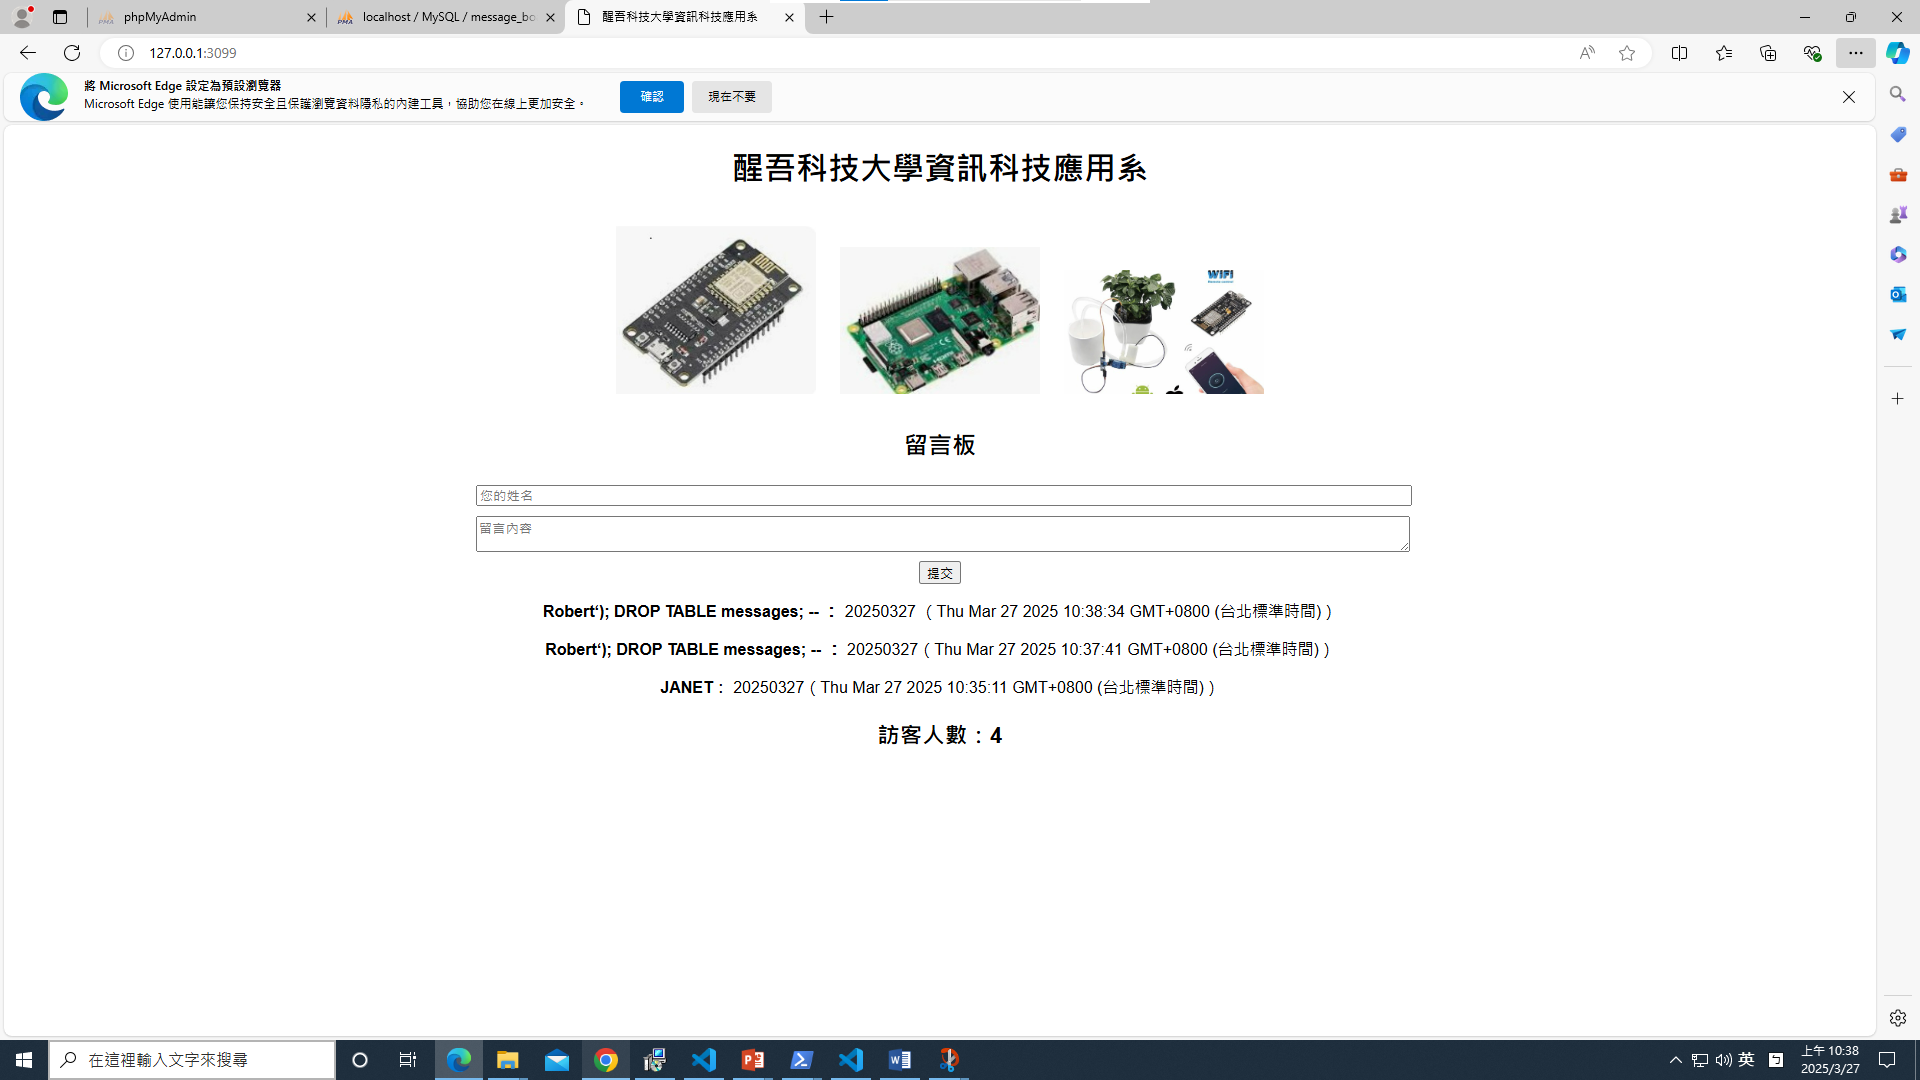Click Read aloud icon in address bar
This screenshot has width=1920, height=1080.
(1587, 53)
